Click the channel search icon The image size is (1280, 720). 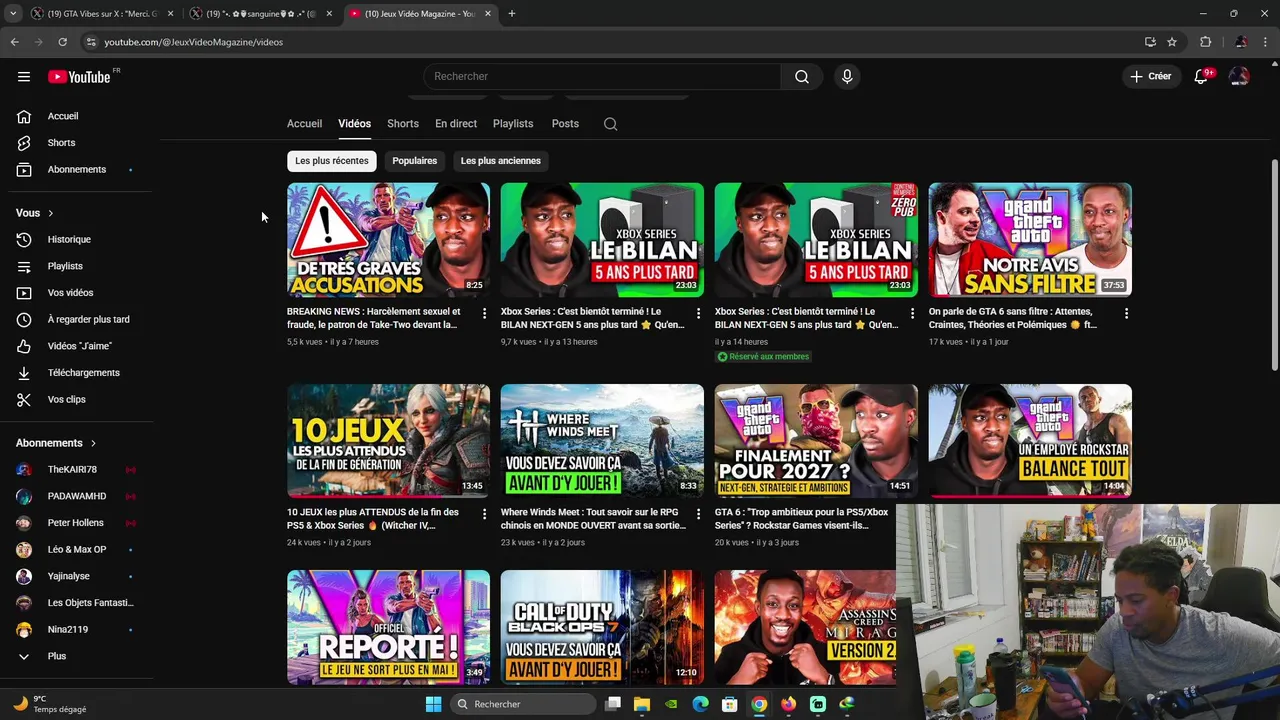[x=610, y=124]
